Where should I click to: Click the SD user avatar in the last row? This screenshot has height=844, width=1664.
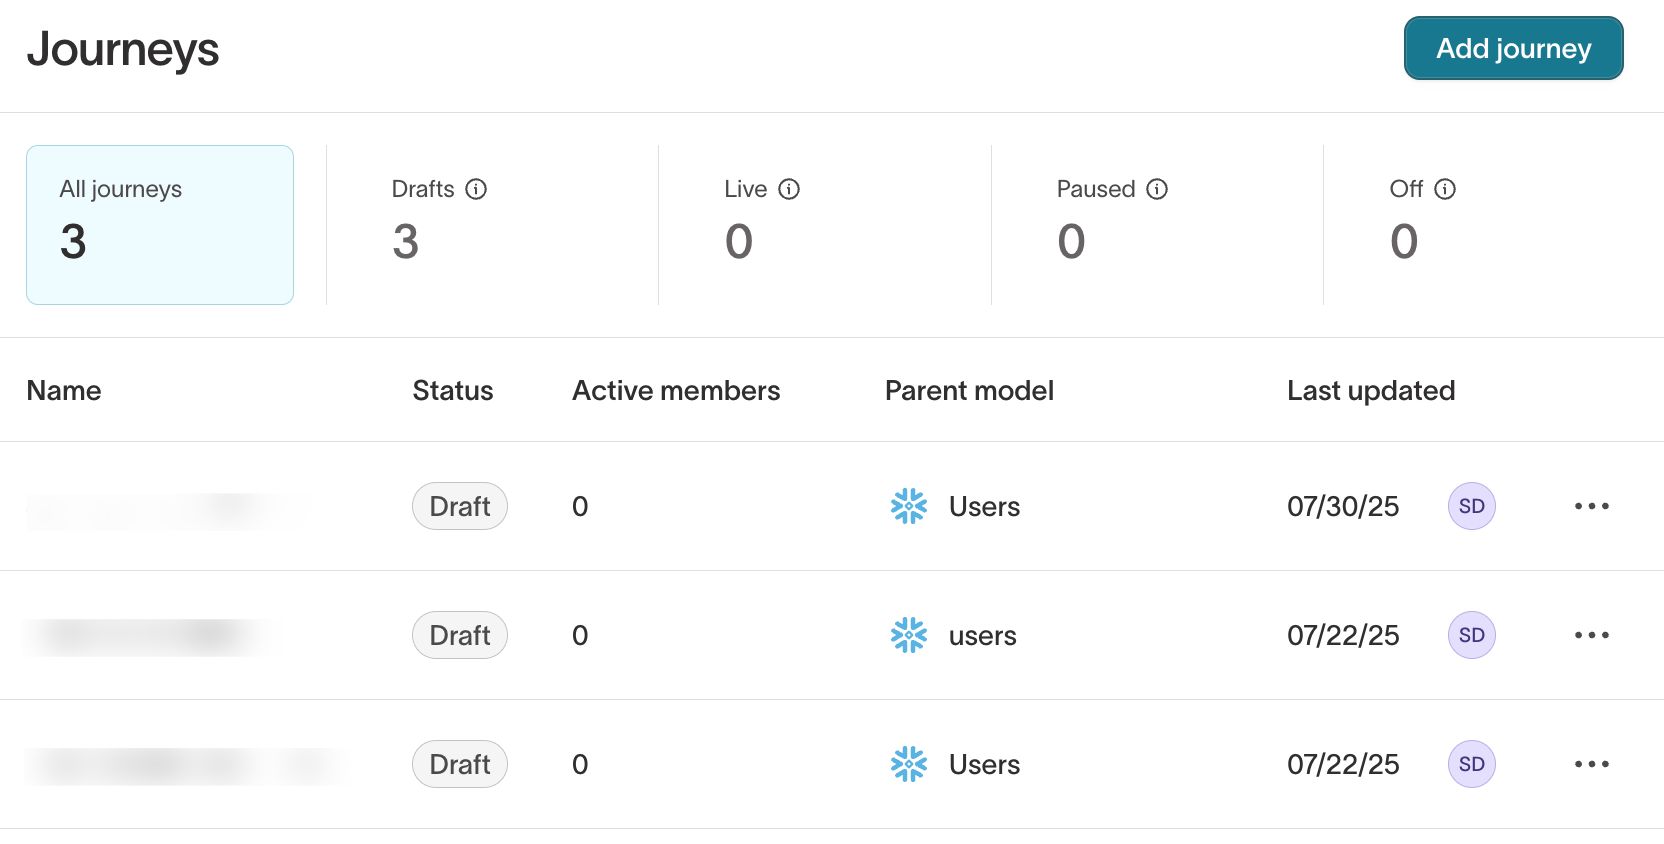1471,764
